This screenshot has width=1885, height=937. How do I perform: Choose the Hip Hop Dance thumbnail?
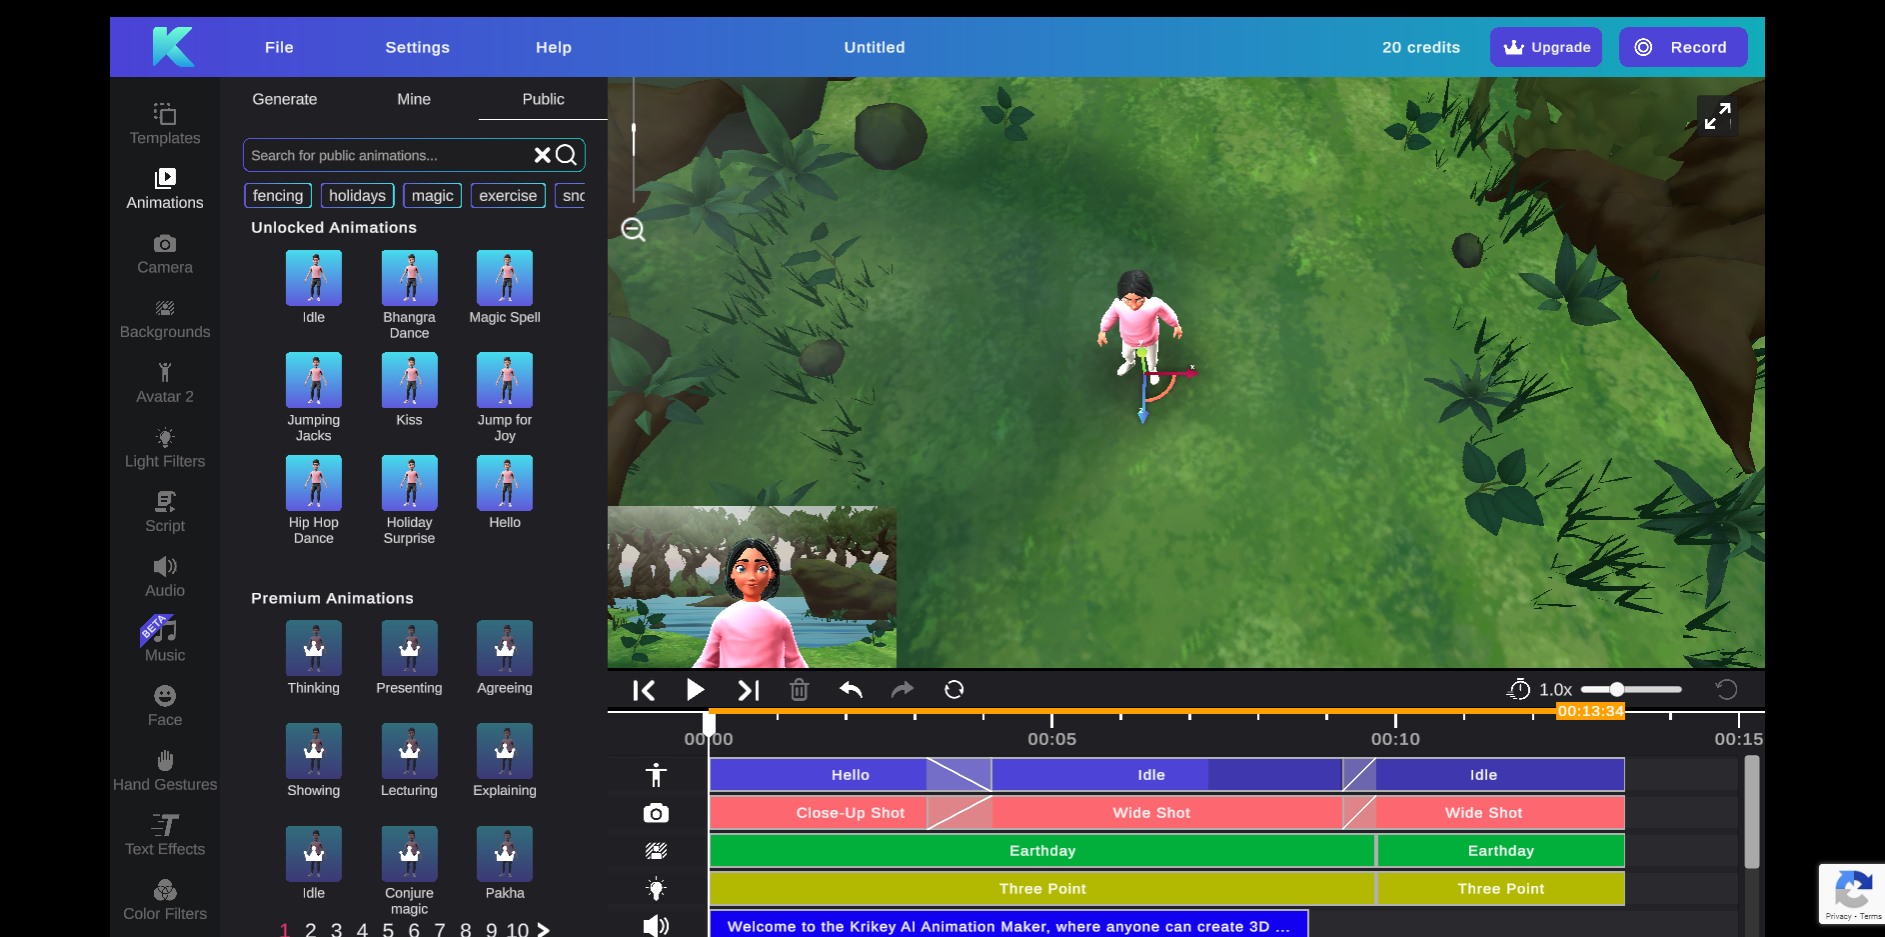pyautogui.click(x=314, y=483)
